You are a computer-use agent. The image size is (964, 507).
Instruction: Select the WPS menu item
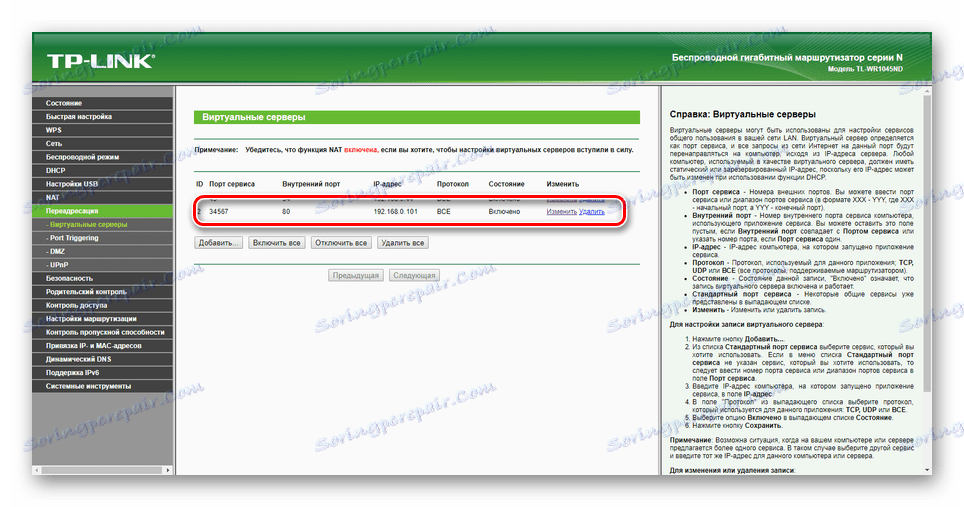click(103, 130)
